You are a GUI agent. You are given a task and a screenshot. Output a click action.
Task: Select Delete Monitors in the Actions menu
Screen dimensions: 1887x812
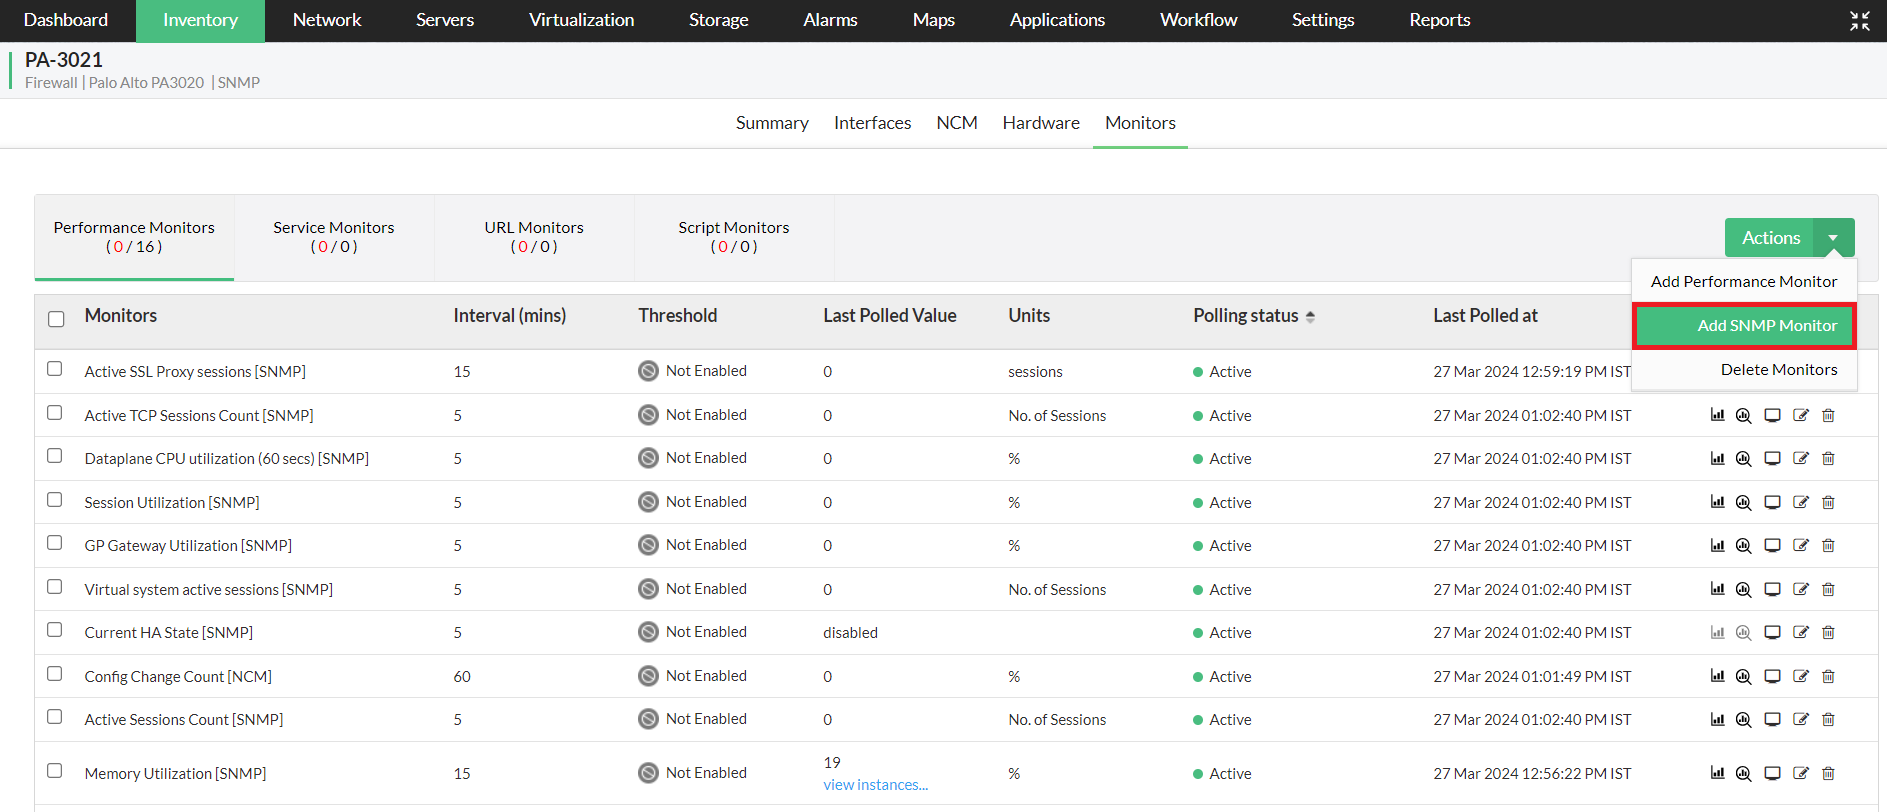click(x=1778, y=370)
